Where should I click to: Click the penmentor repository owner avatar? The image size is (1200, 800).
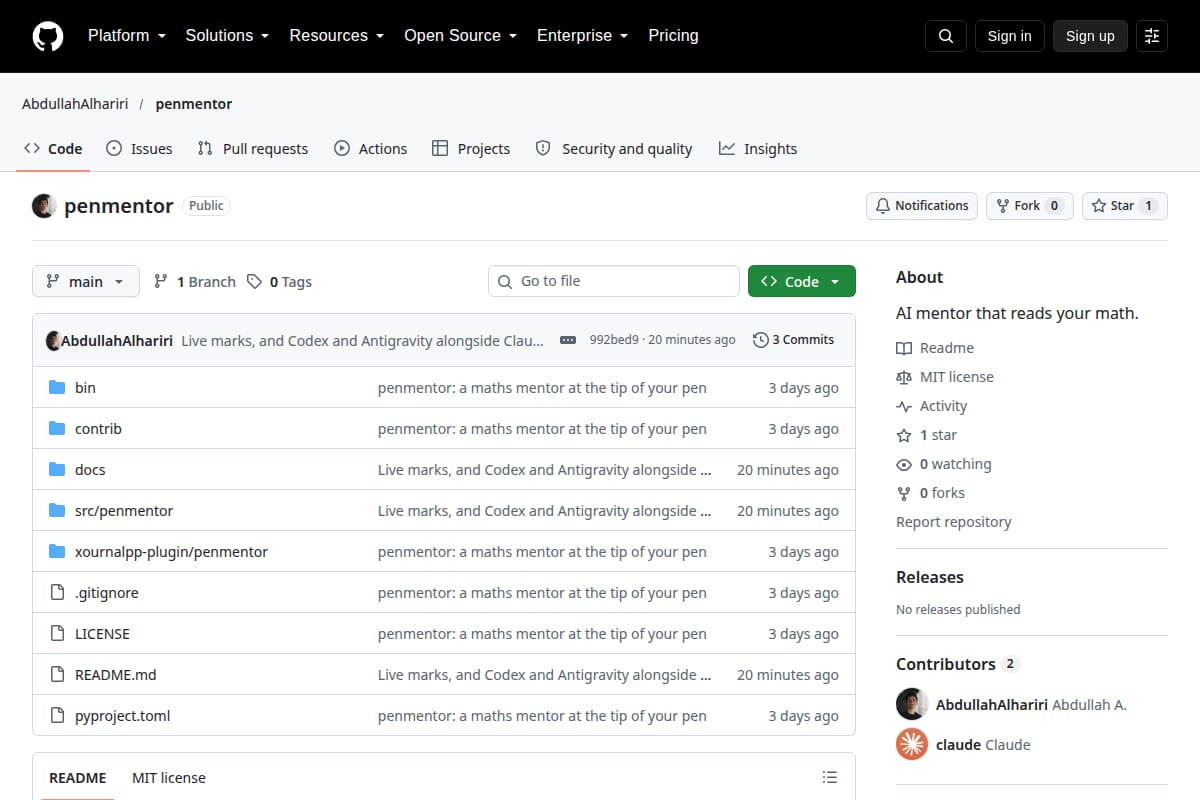(x=44, y=206)
